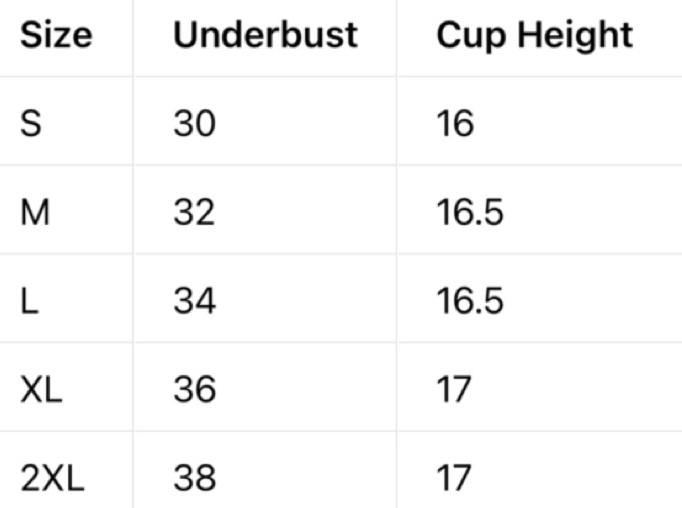This screenshot has height=508, width=682.
Task: Click the 16.5 cup height for size L
Action: tap(469, 301)
